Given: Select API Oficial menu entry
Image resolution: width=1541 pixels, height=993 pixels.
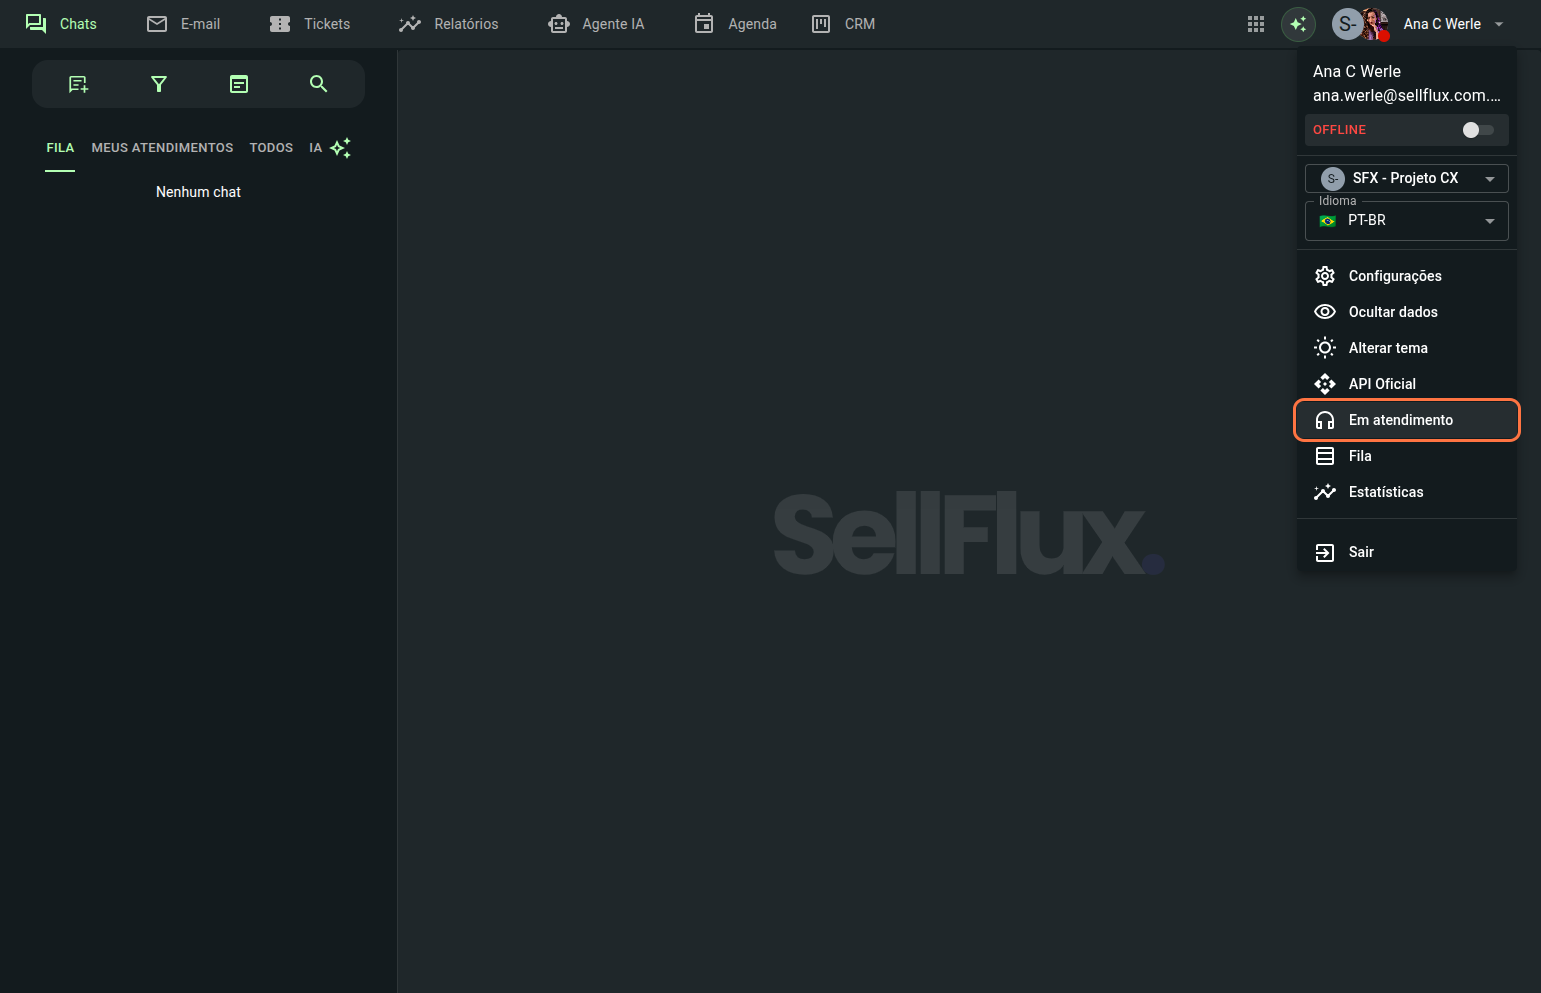Looking at the screenshot, I should click(1381, 384).
